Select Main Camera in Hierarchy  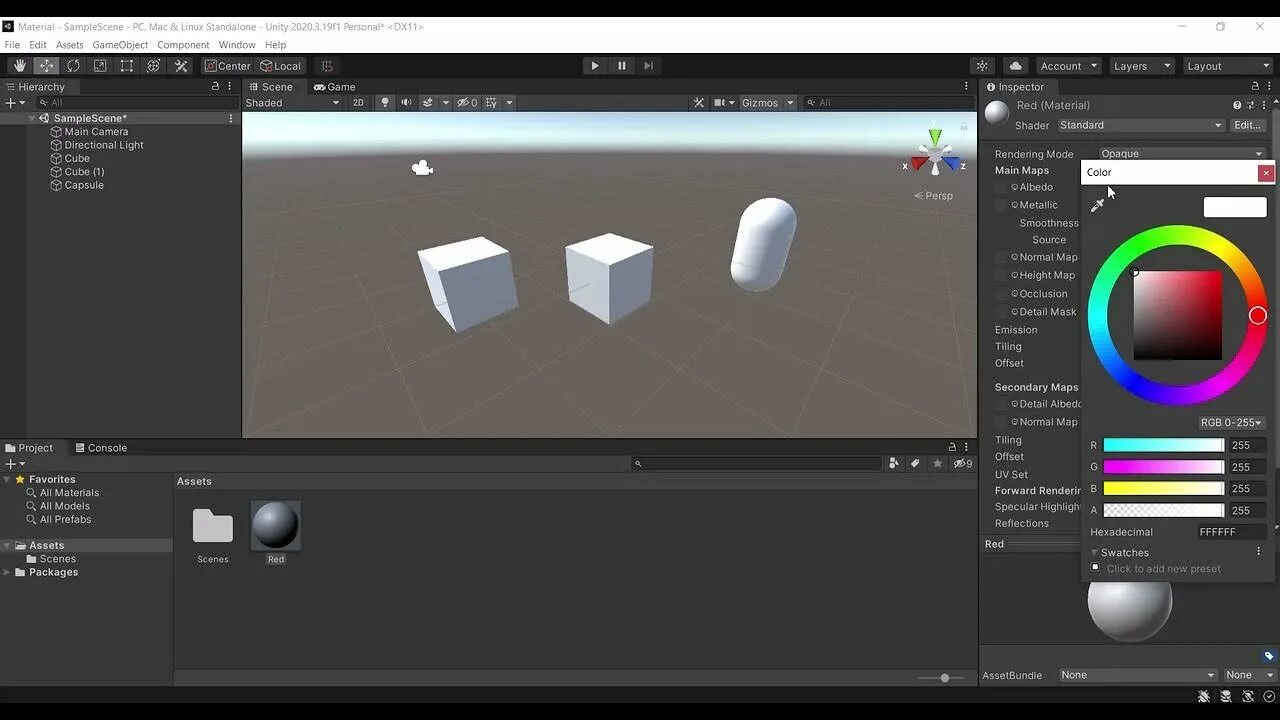[96, 132]
